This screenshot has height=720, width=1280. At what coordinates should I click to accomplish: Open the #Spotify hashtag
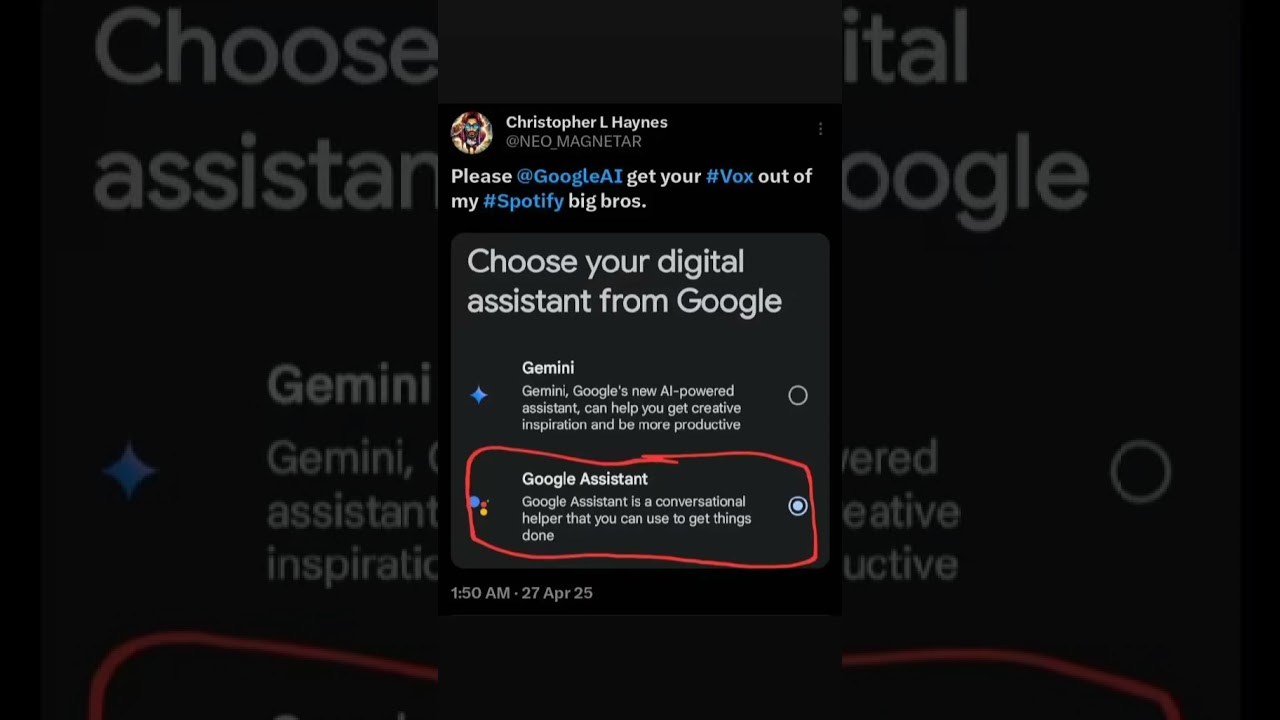pos(523,201)
